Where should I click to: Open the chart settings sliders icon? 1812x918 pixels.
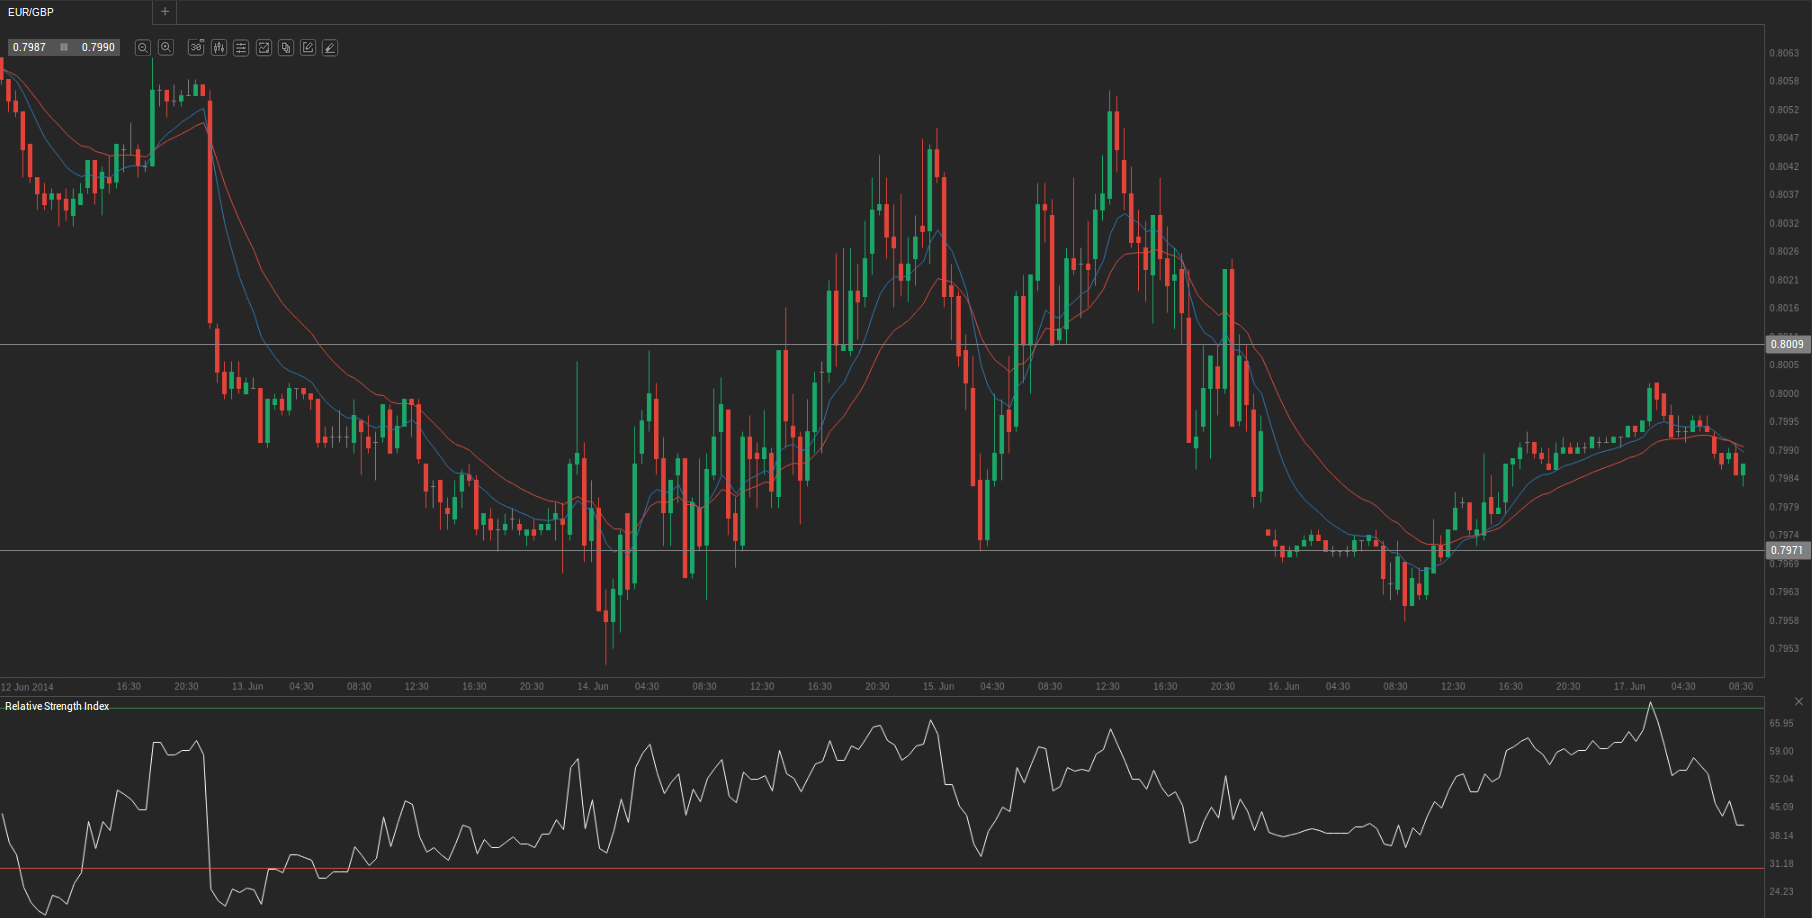point(241,48)
